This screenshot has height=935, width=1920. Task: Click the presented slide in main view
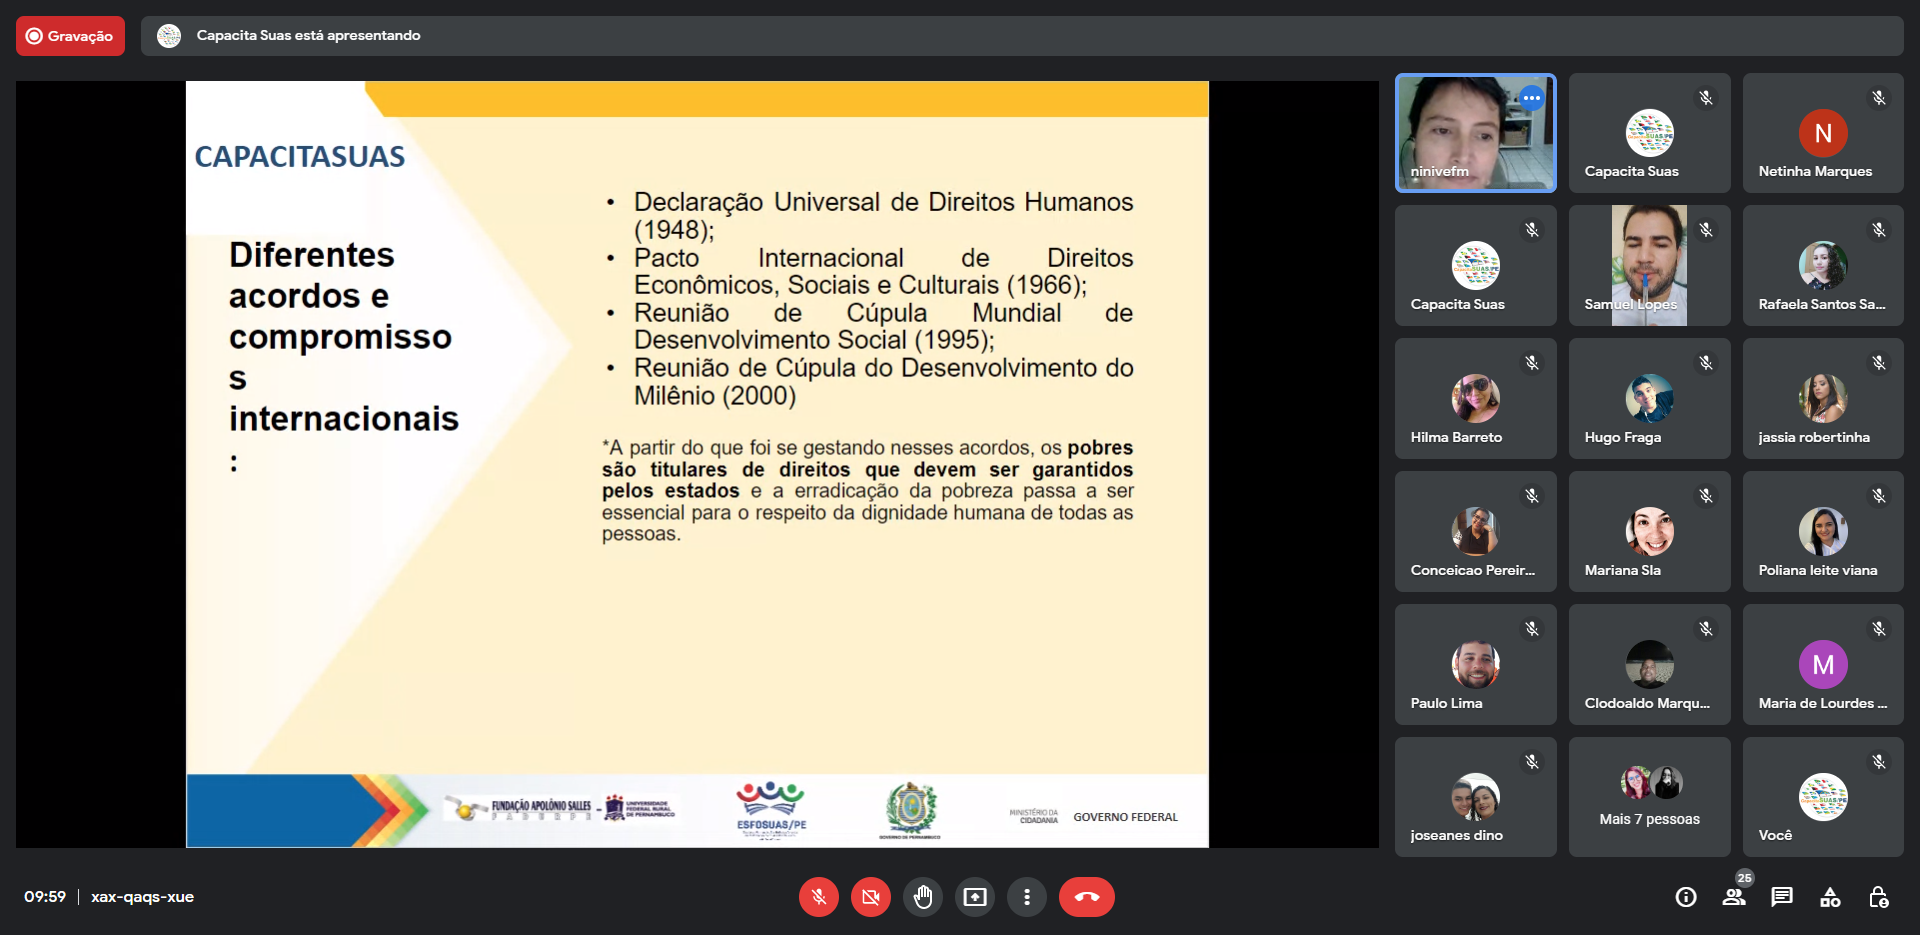tap(697, 464)
